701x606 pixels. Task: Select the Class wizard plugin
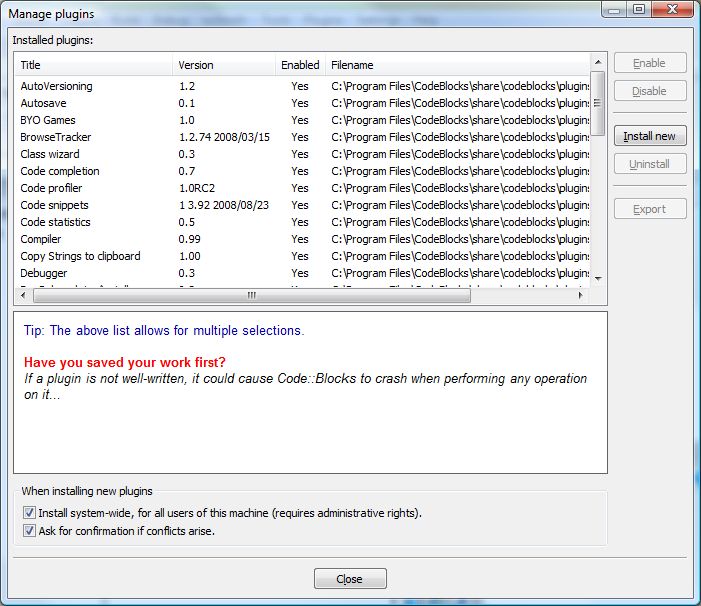(50, 154)
